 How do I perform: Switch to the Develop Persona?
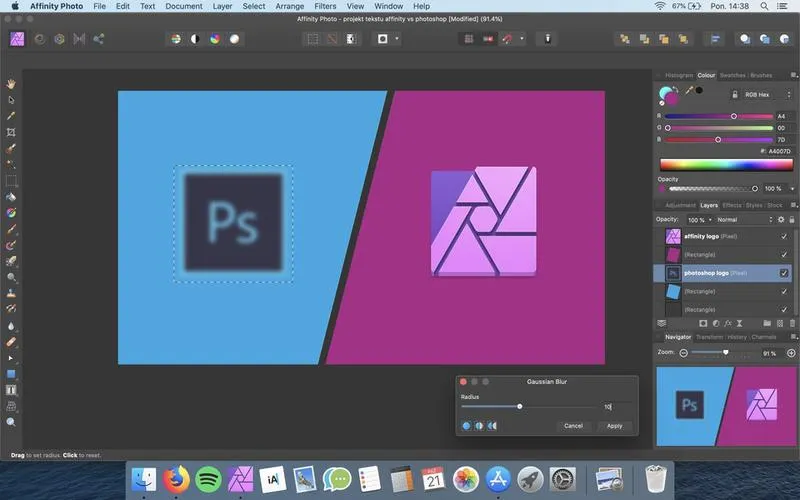point(59,39)
